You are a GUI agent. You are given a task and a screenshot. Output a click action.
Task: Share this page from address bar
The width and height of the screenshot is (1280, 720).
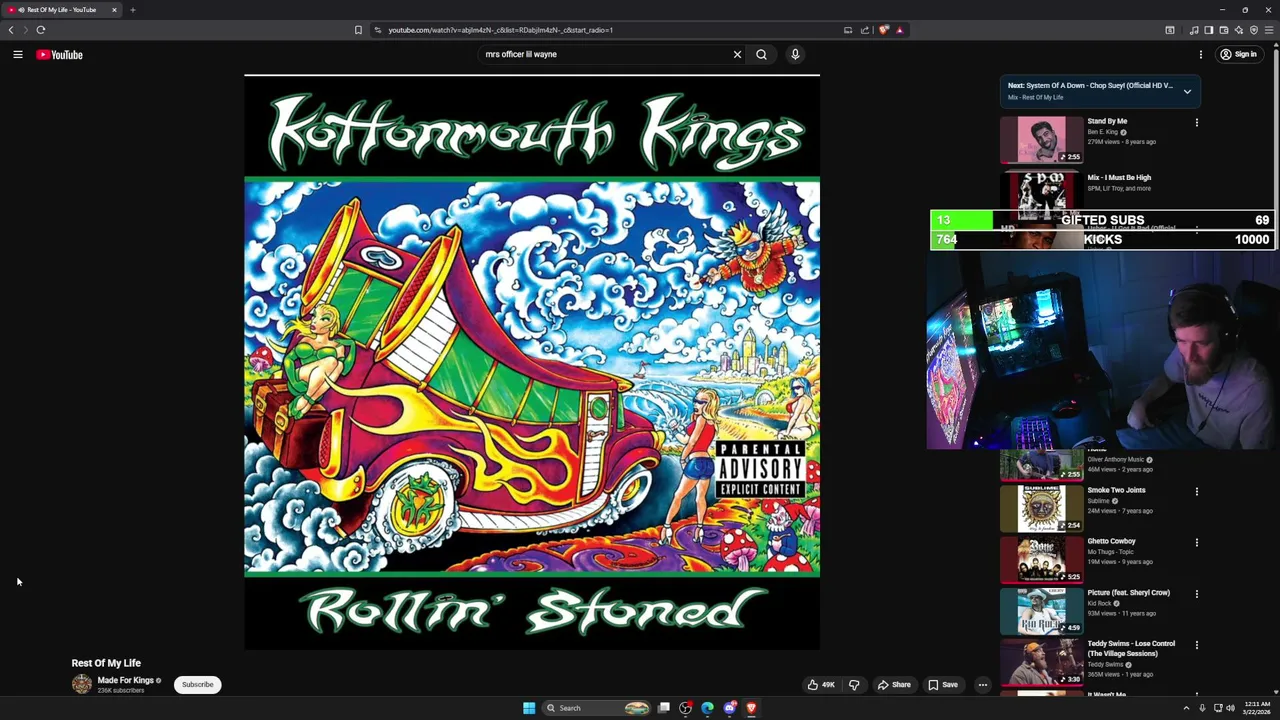tap(865, 30)
